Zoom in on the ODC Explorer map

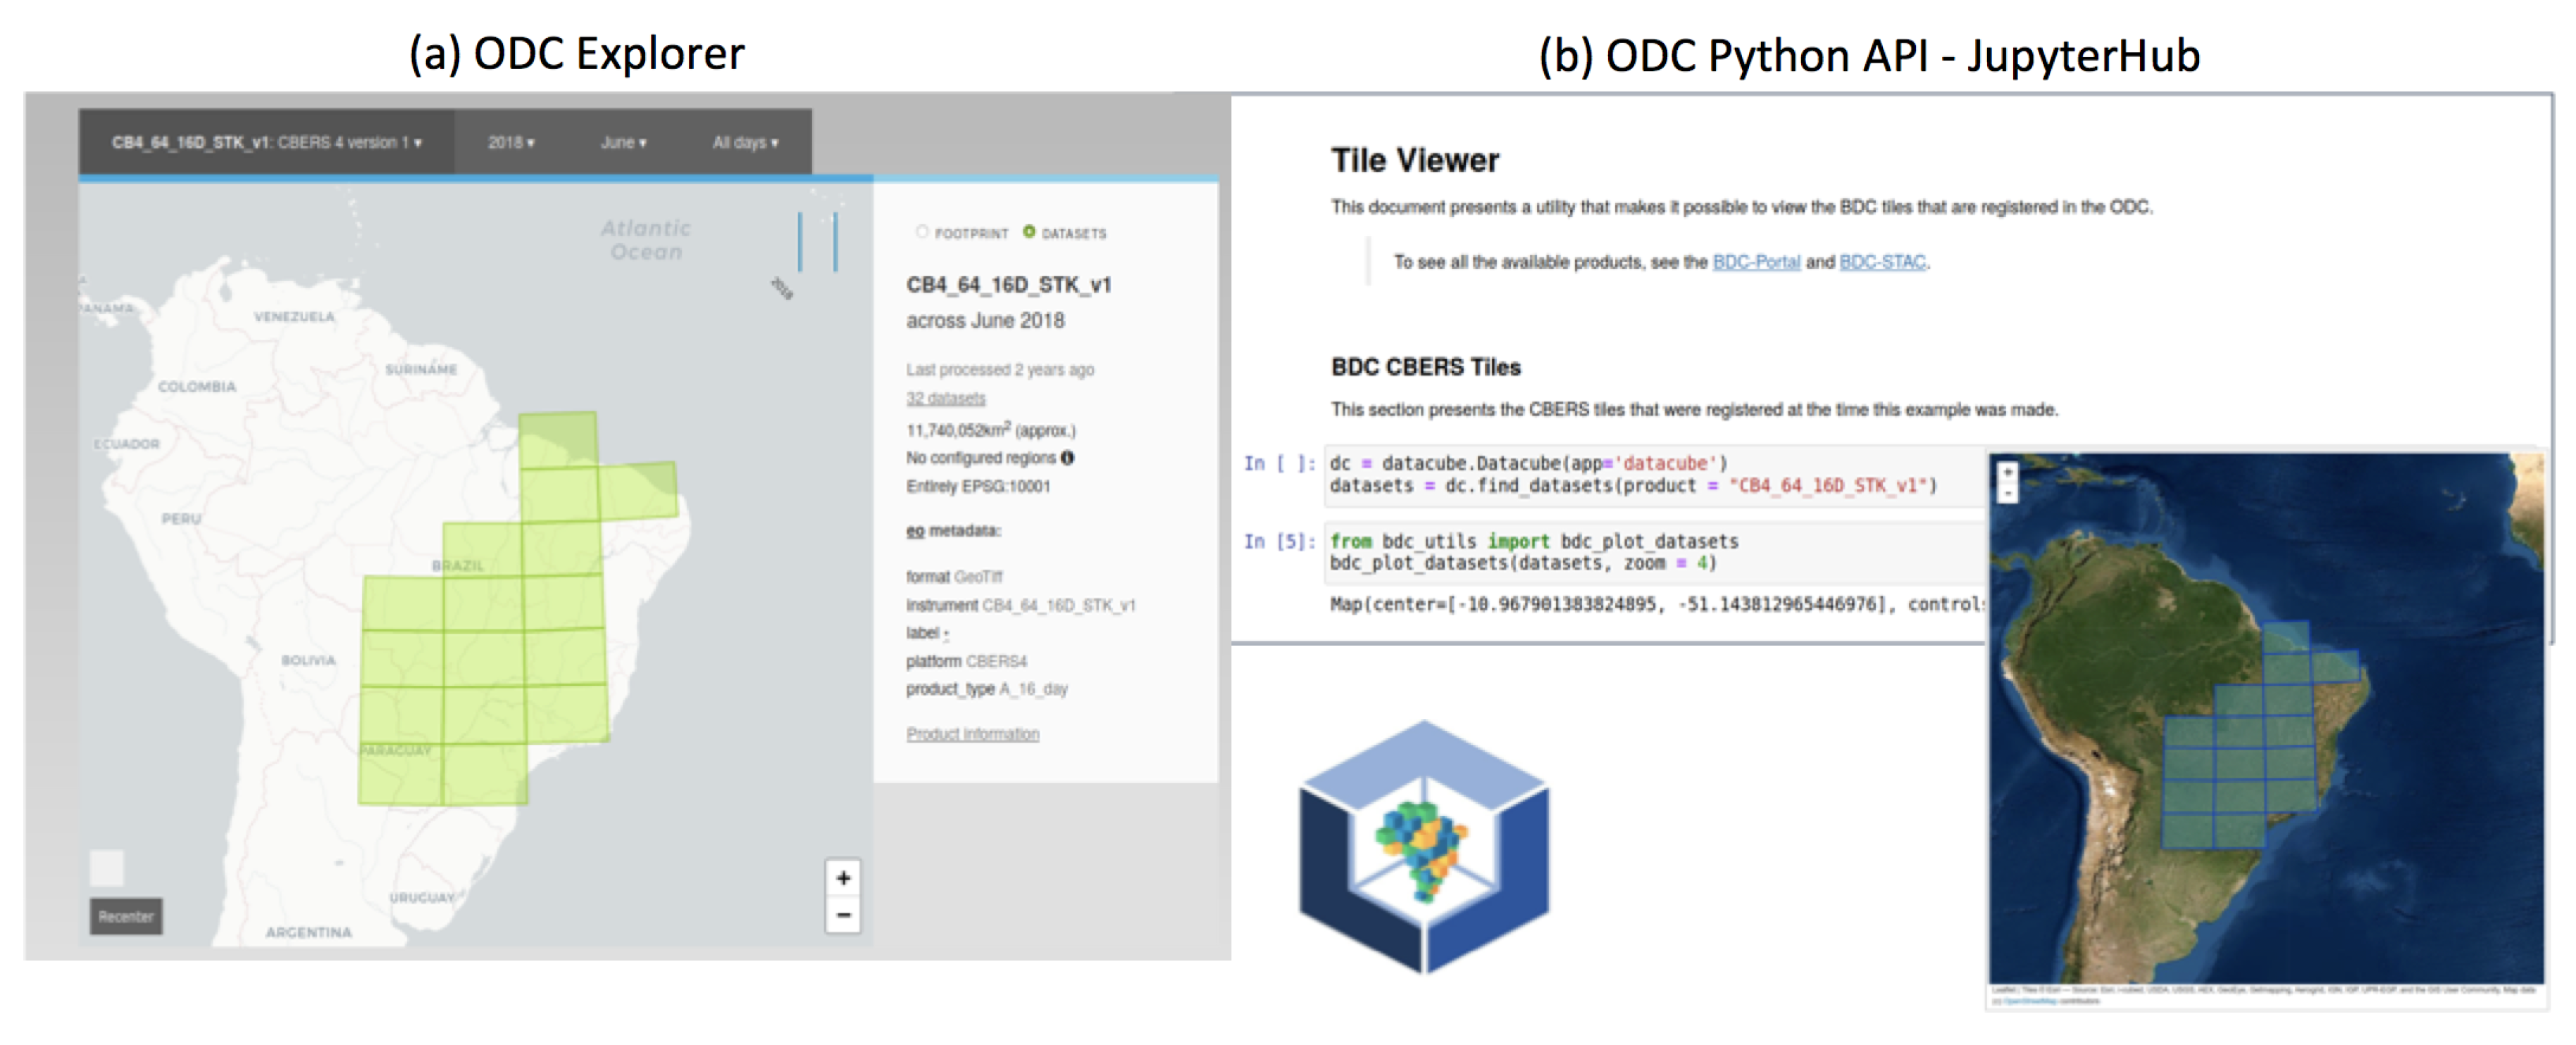(x=843, y=878)
